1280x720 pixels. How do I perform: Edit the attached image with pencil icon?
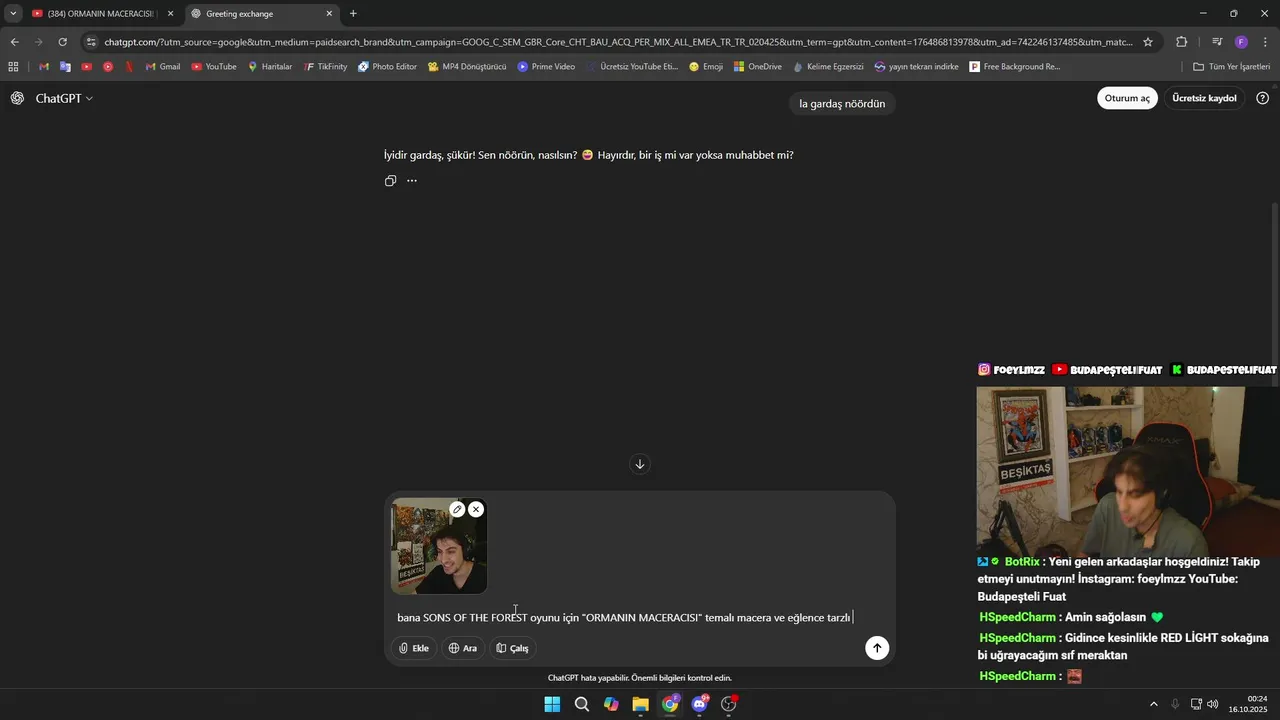457,509
